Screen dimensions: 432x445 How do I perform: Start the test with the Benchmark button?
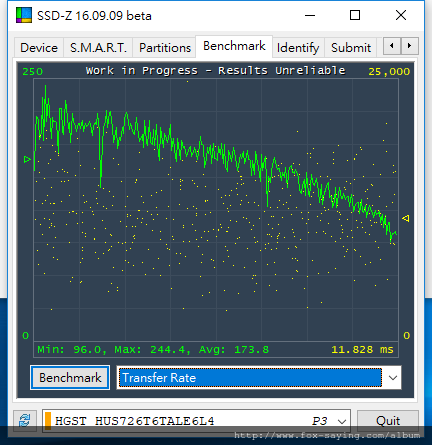[x=70, y=378]
